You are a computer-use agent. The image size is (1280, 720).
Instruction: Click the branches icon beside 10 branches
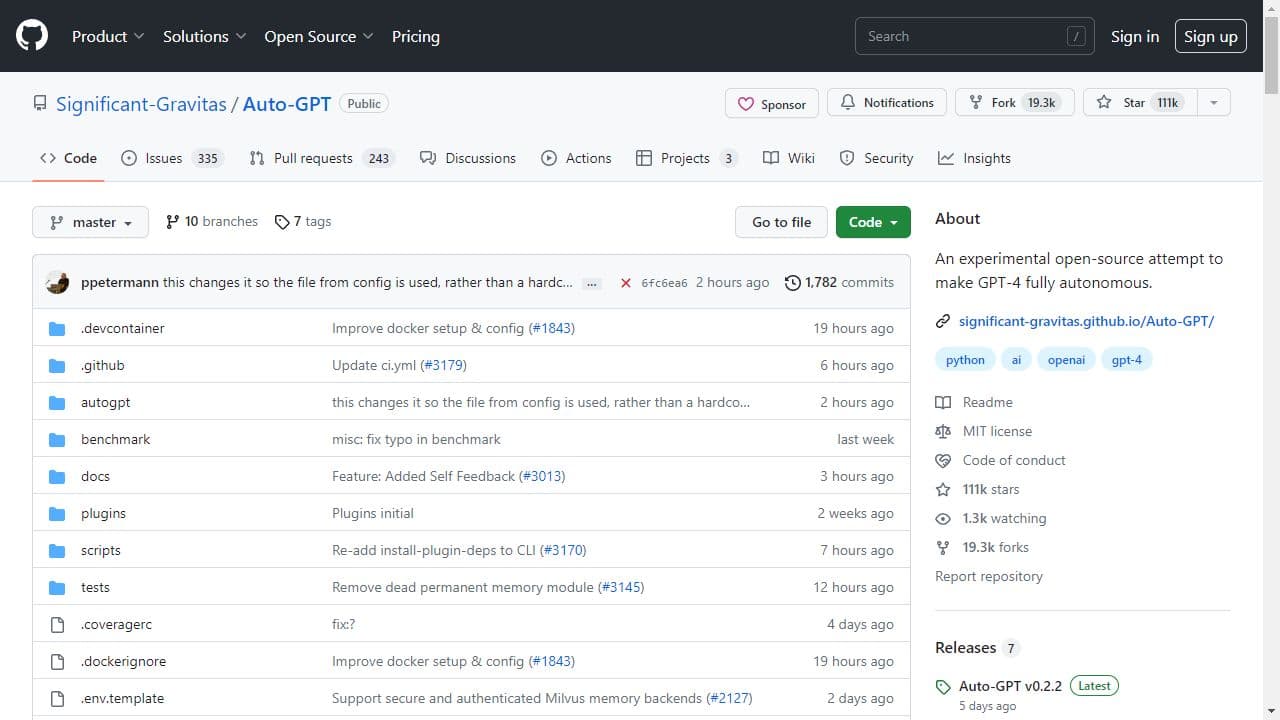coord(172,222)
